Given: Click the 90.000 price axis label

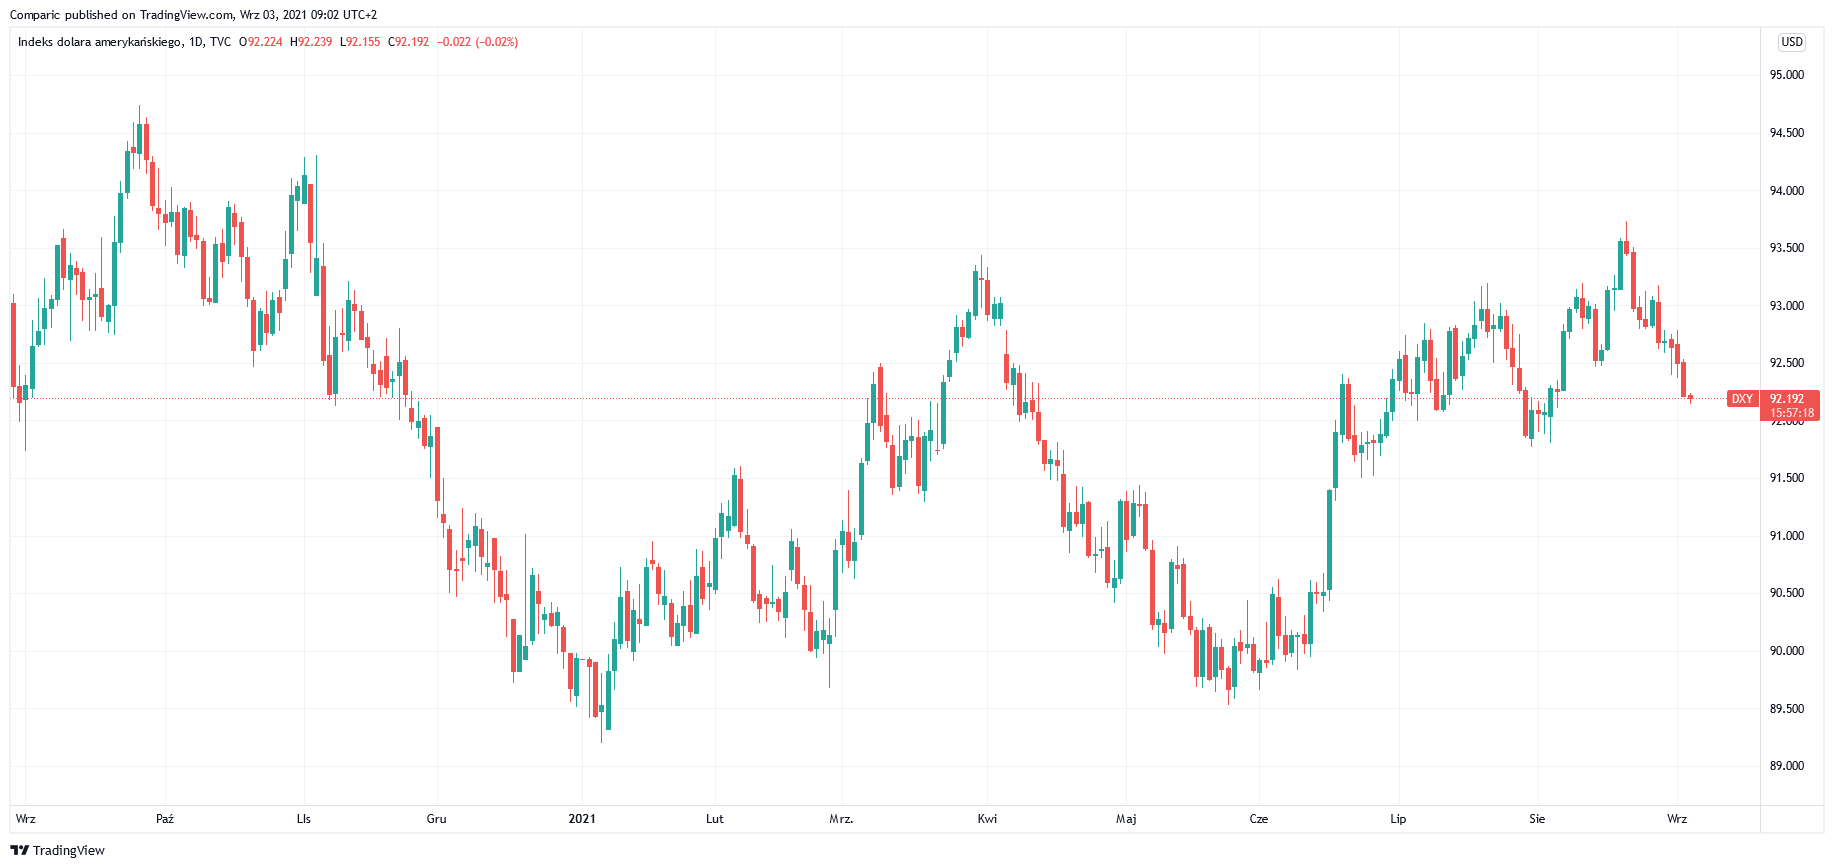Looking at the screenshot, I should click(1787, 651).
